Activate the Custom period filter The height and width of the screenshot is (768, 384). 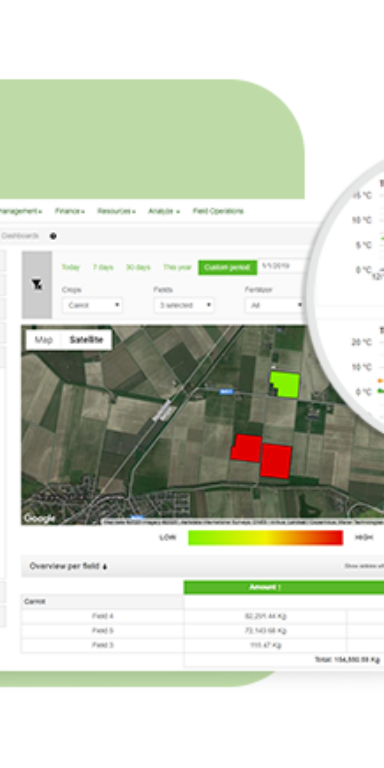tap(227, 267)
